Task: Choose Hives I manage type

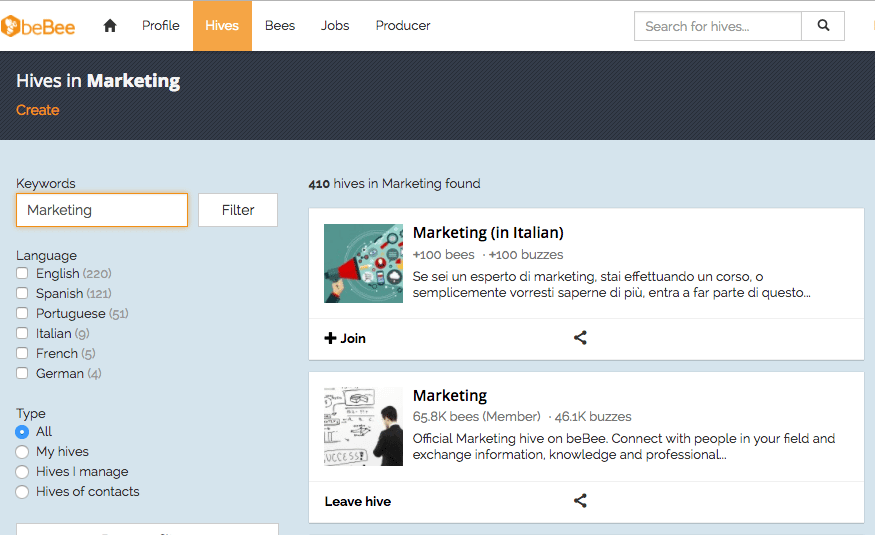Action: tap(22, 472)
